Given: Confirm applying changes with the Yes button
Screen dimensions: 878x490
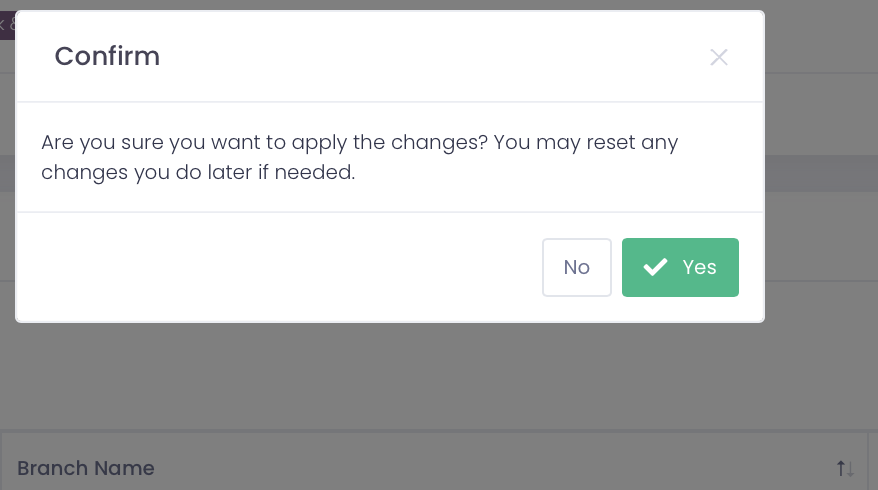Looking at the screenshot, I should (x=680, y=267).
